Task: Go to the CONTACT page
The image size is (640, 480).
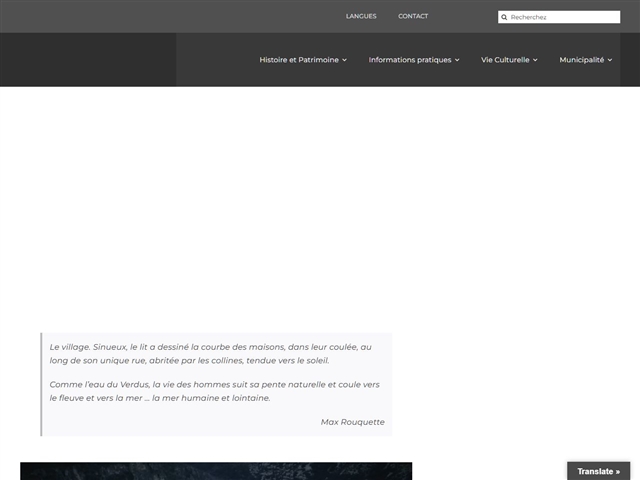Action: point(413,16)
